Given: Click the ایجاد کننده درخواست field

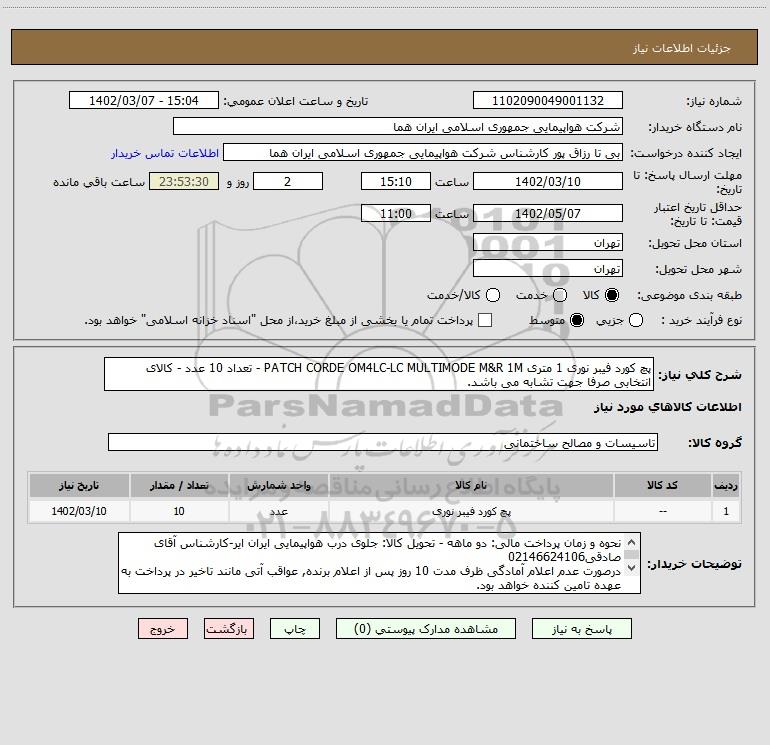Looking at the screenshot, I should (x=423, y=153).
